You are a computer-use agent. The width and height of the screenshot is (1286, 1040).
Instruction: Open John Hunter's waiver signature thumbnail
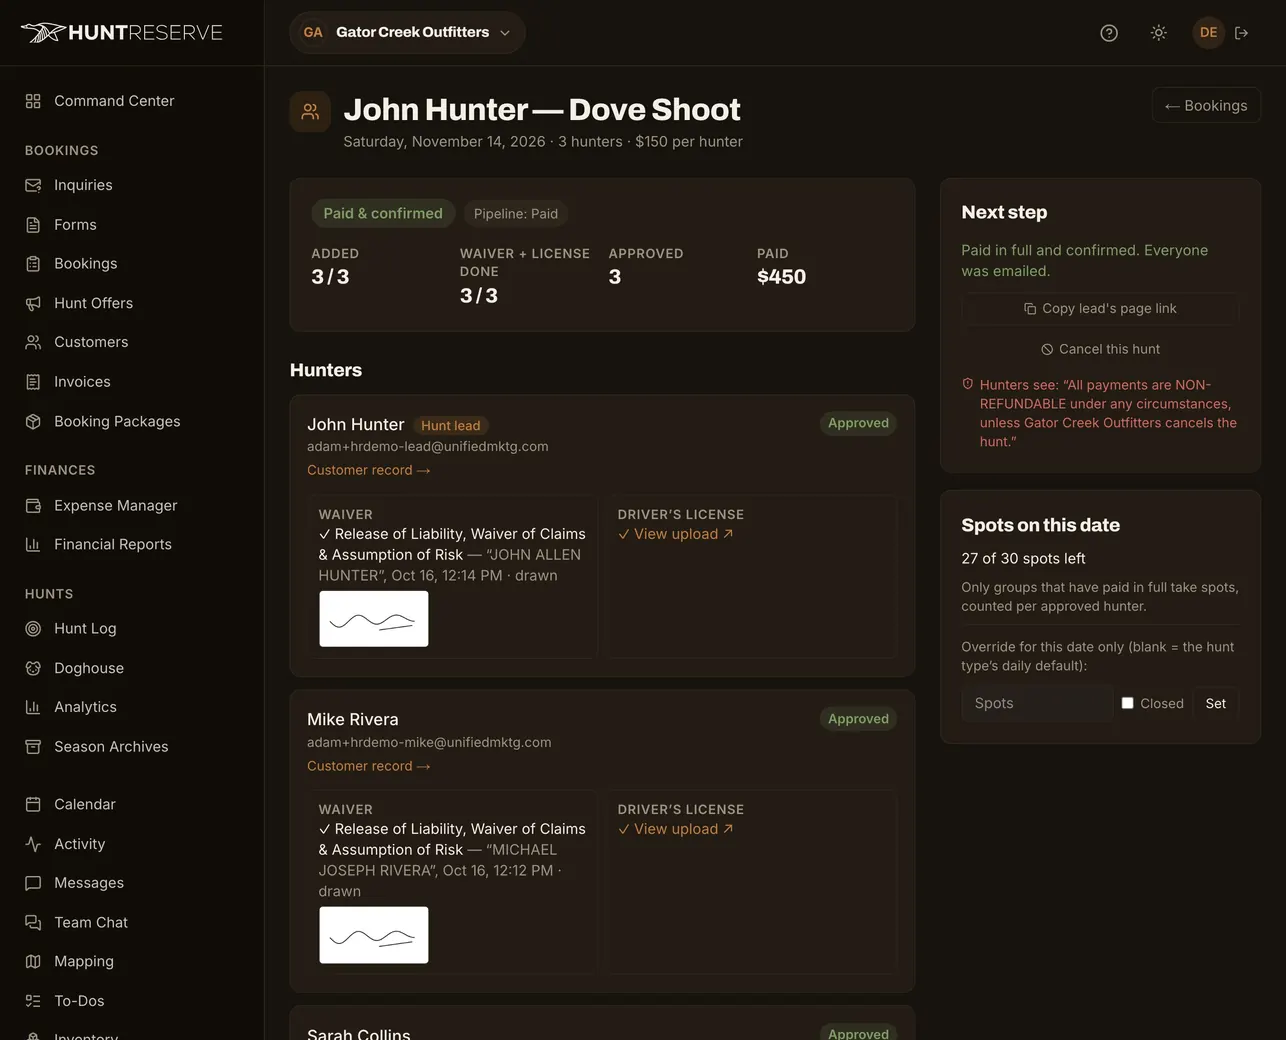tap(374, 619)
